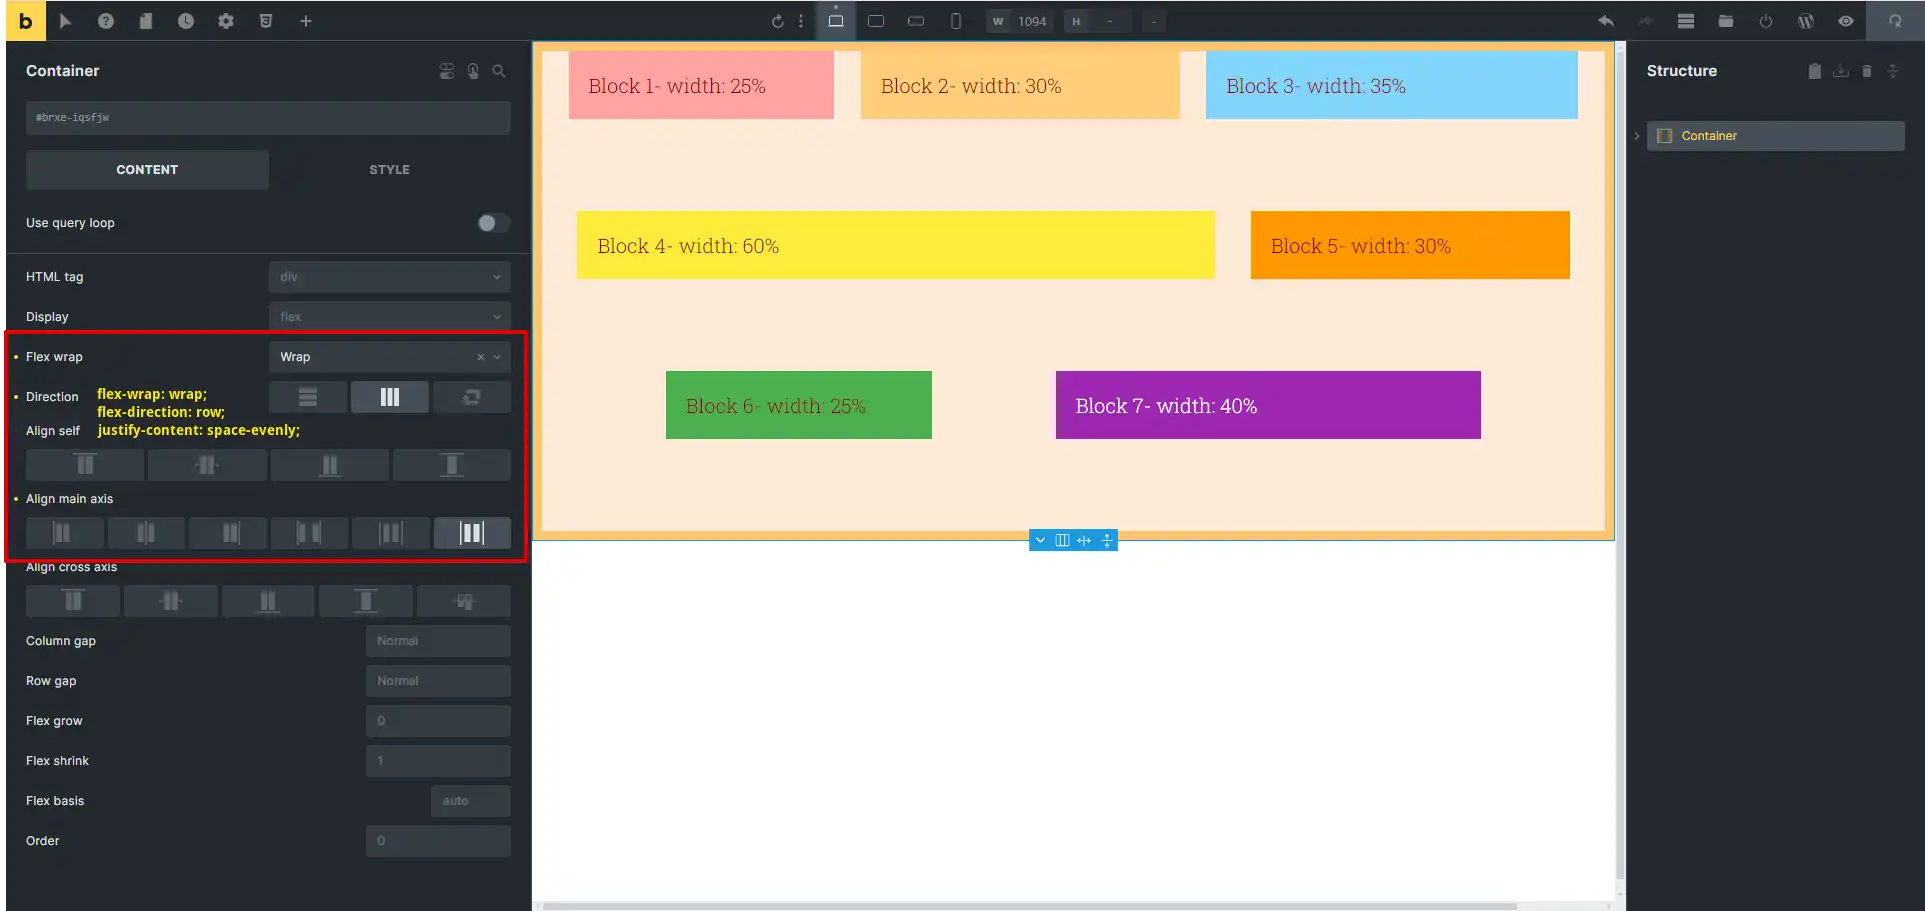
Task: Click the undo arrow icon
Action: pos(1606,21)
